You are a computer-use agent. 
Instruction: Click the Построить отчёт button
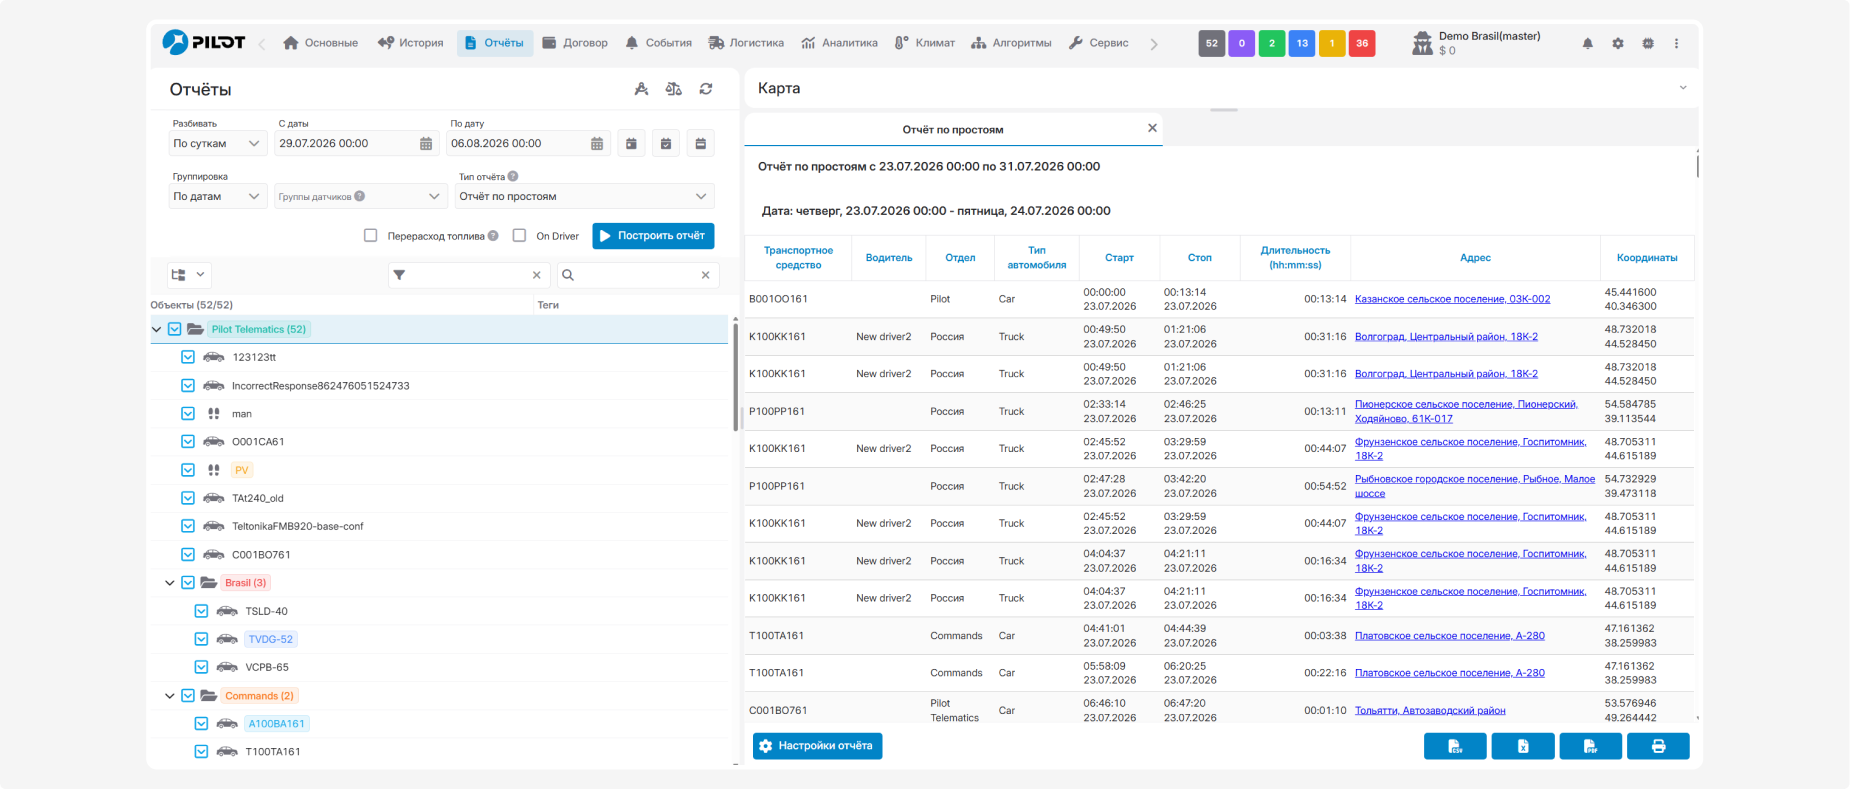653,236
